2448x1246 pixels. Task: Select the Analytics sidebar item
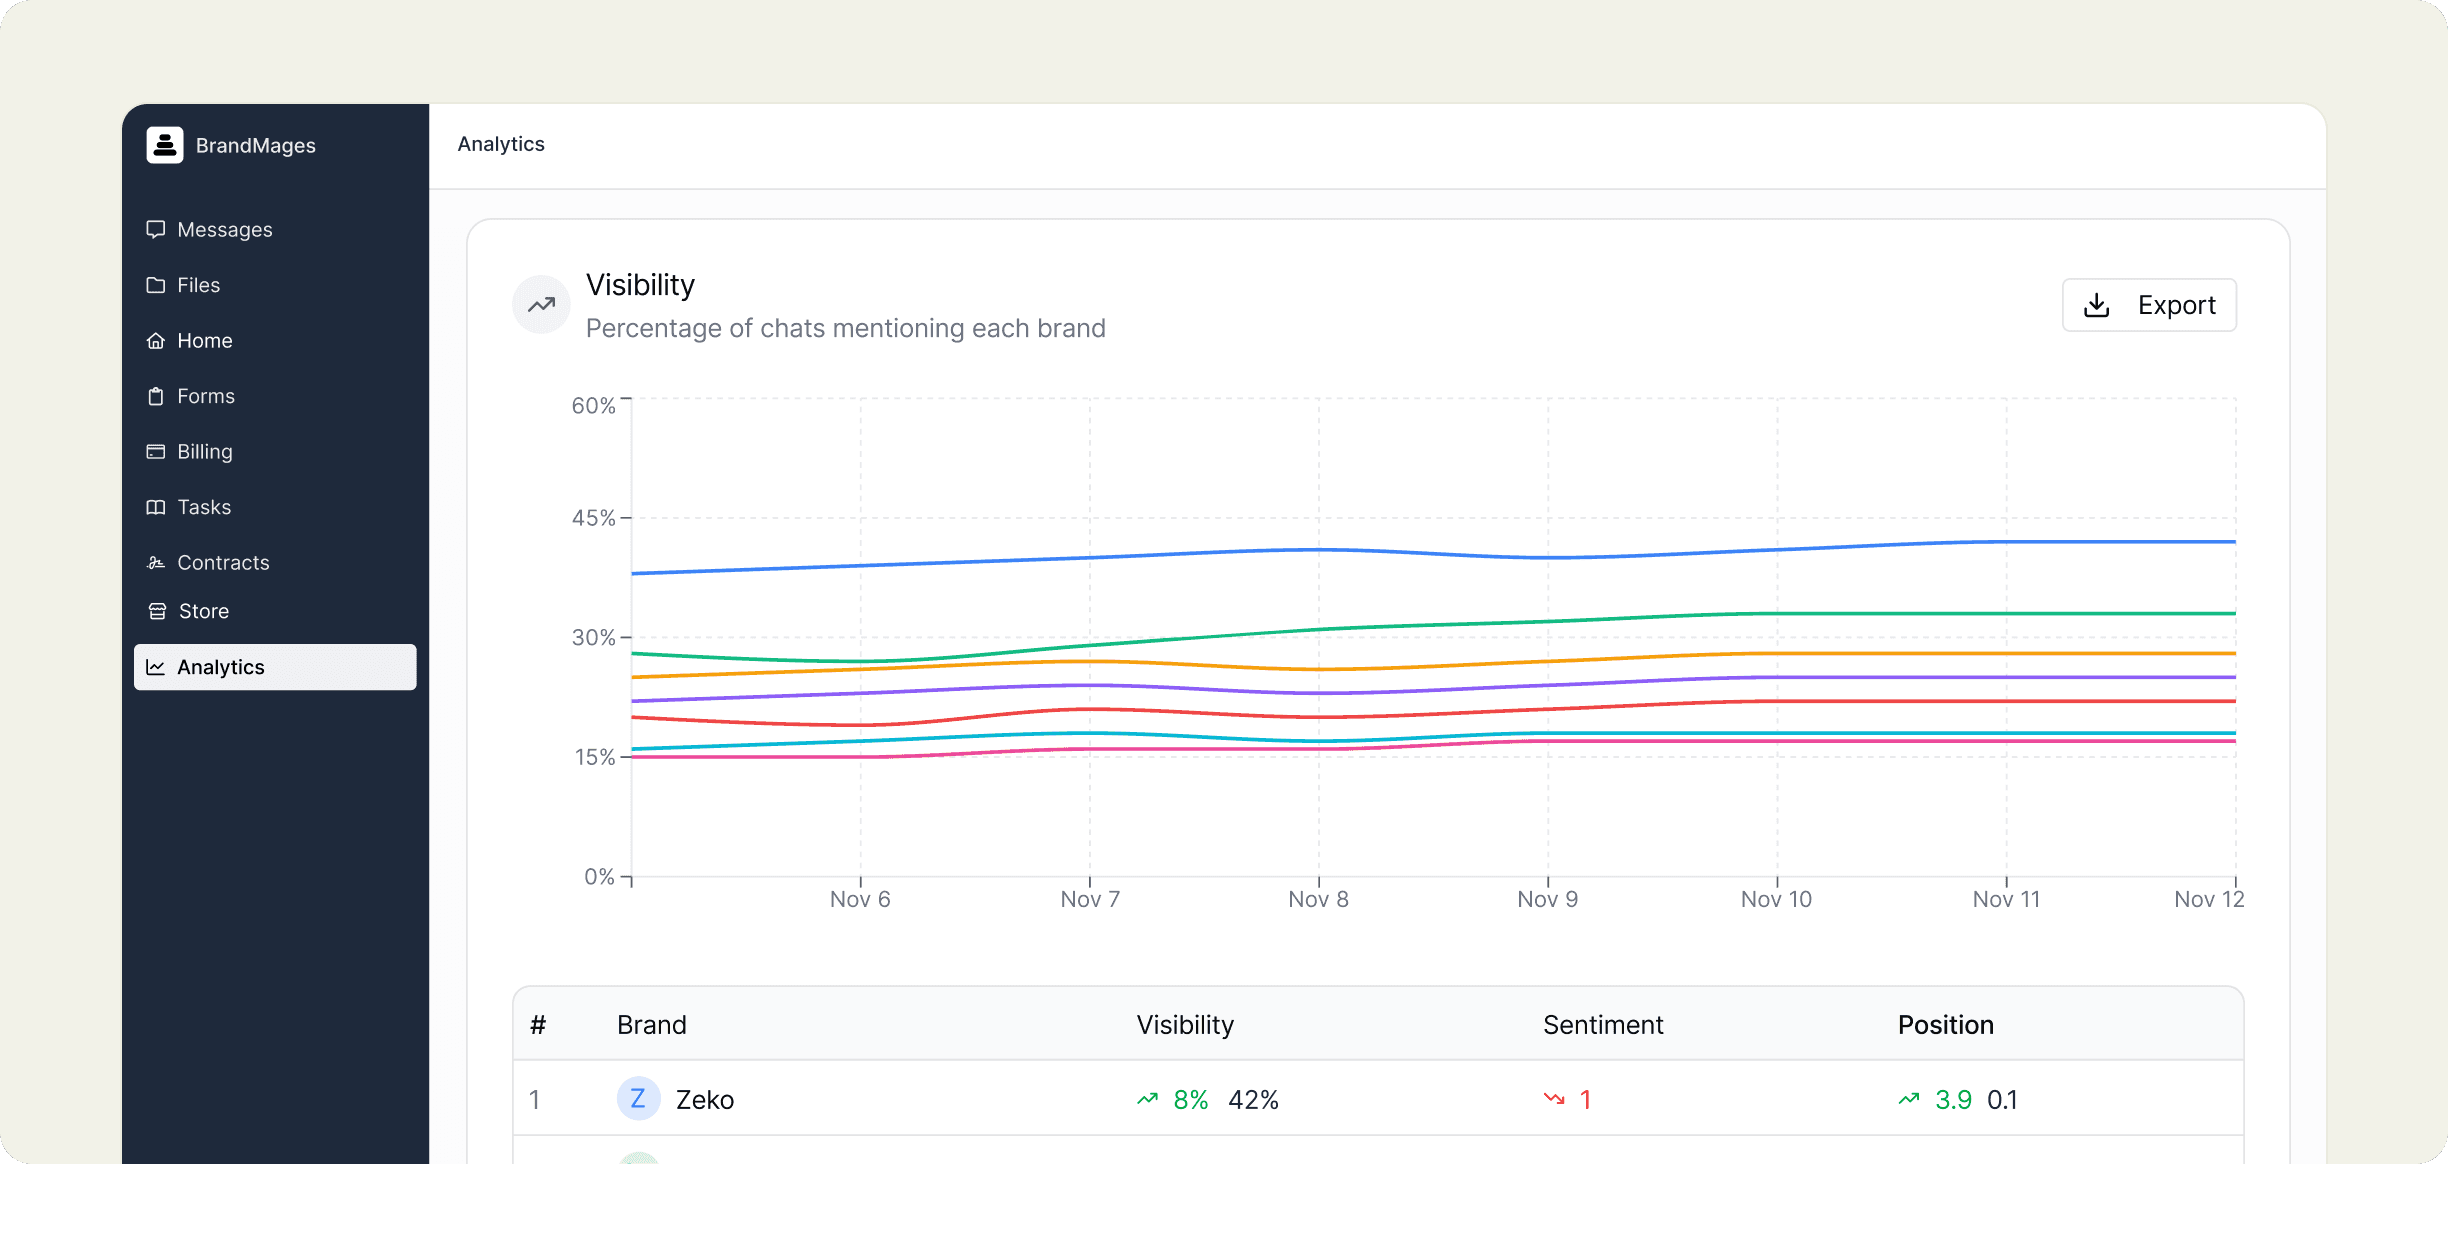tap(275, 667)
